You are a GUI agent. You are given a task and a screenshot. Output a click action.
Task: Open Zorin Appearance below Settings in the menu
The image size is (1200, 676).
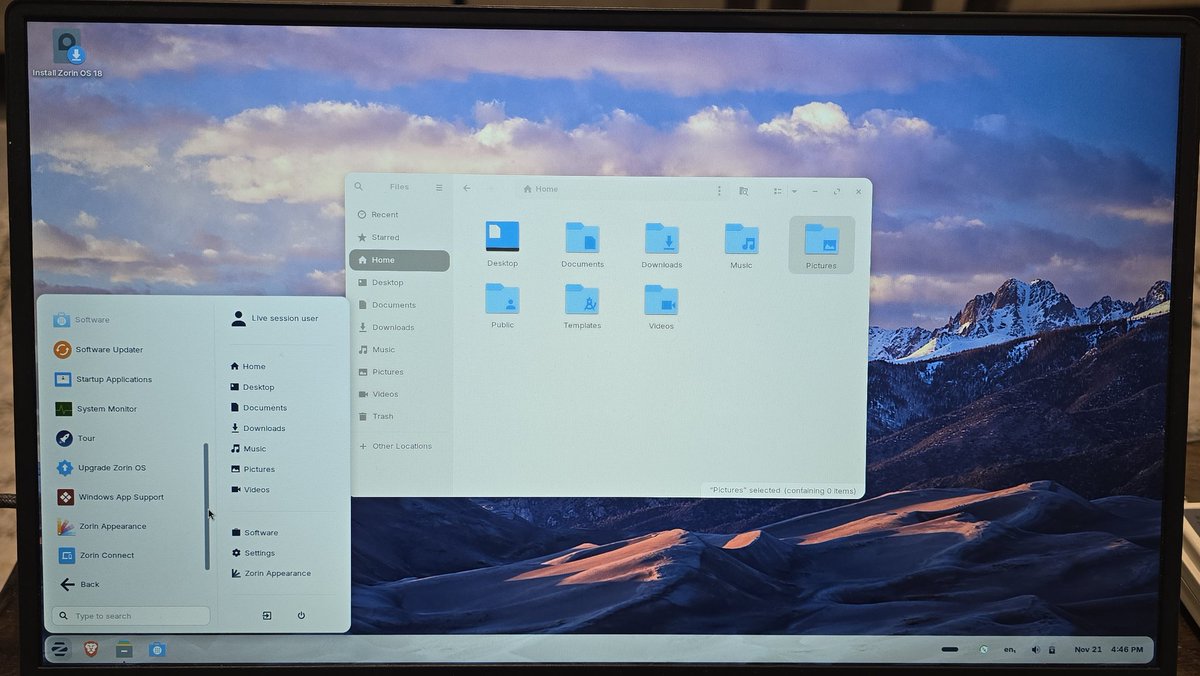(270, 573)
